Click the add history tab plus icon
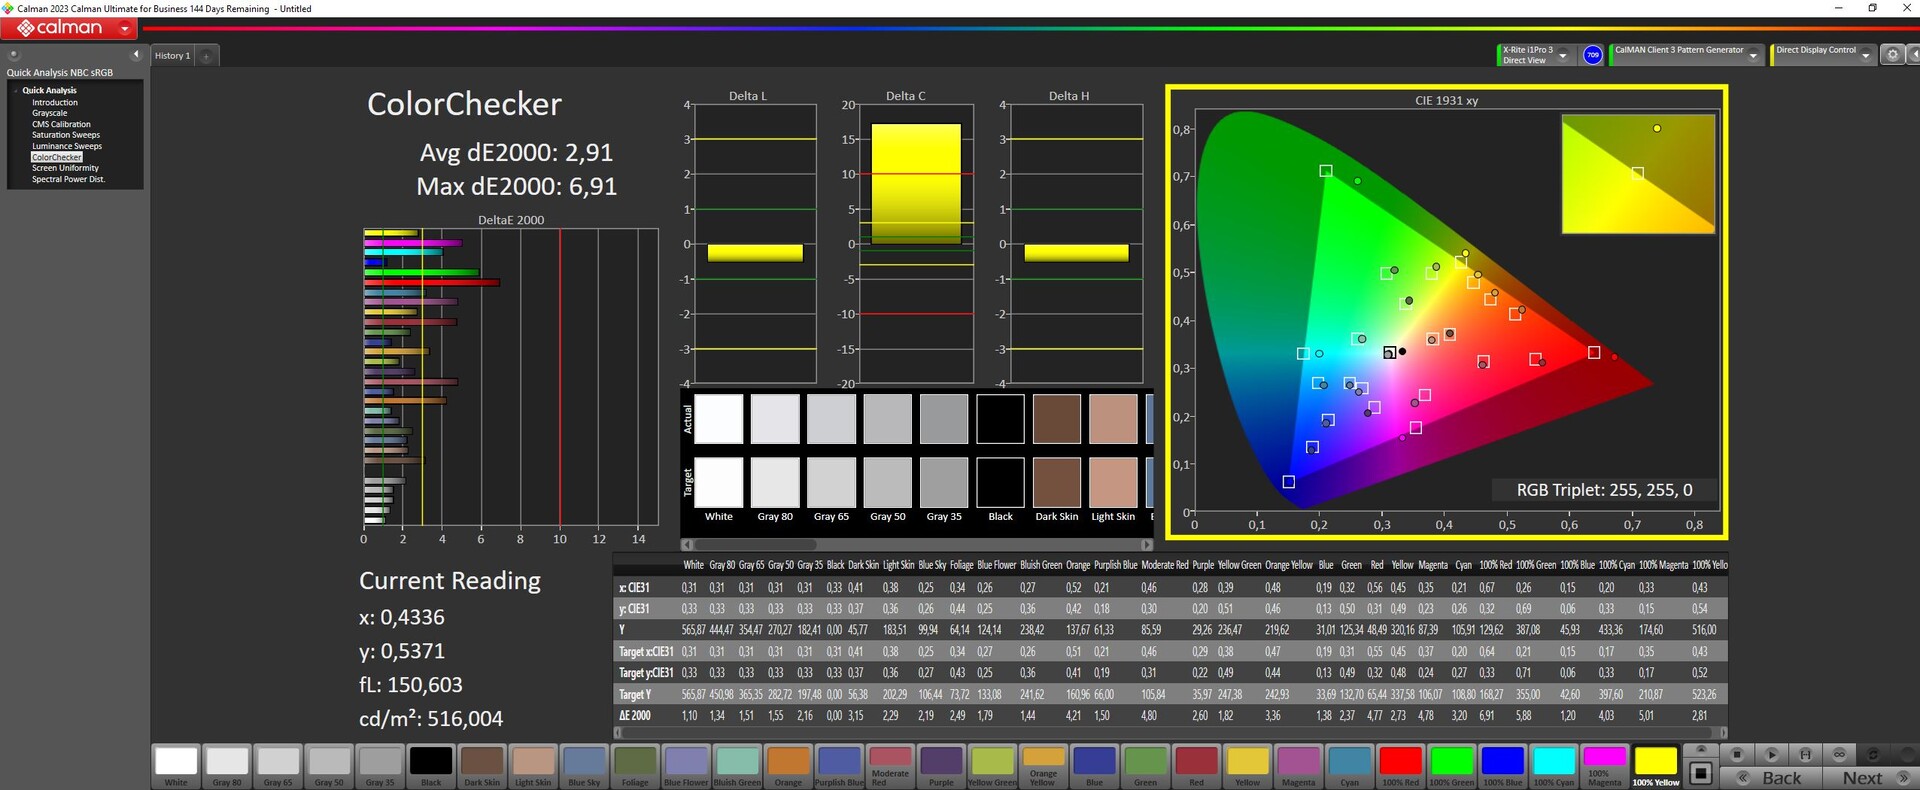The height and width of the screenshot is (790, 1920). [206, 56]
